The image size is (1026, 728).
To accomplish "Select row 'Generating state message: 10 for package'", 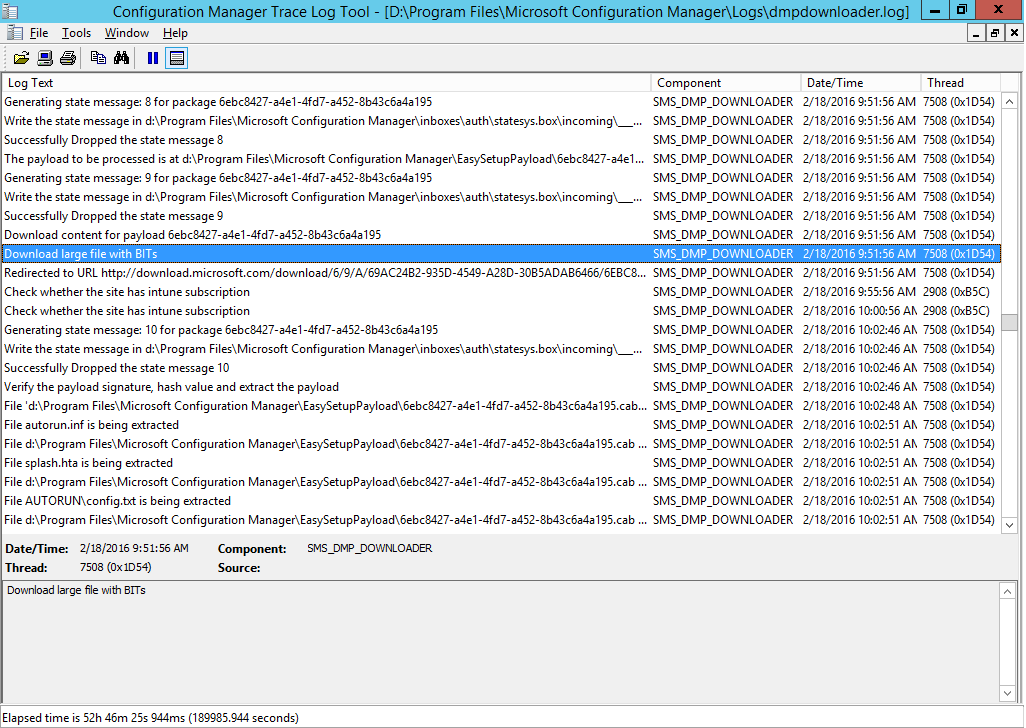I will 501,330.
